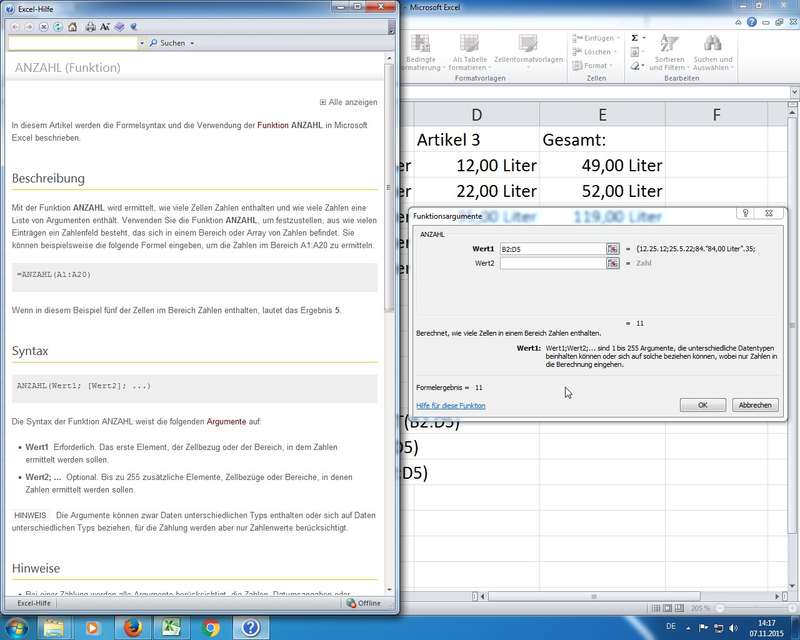This screenshot has width=800, height=640.
Task: Click the Refresh icon in help toolbar
Action: 57,27
